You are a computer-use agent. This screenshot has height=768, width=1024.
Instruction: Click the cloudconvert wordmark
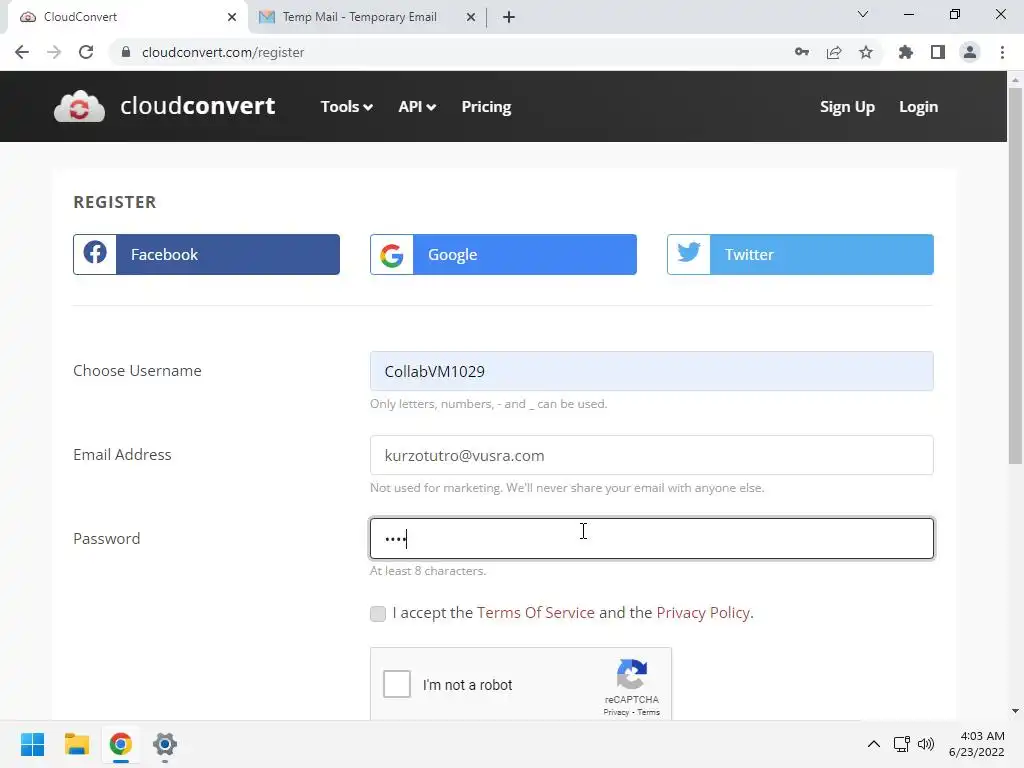click(x=197, y=106)
